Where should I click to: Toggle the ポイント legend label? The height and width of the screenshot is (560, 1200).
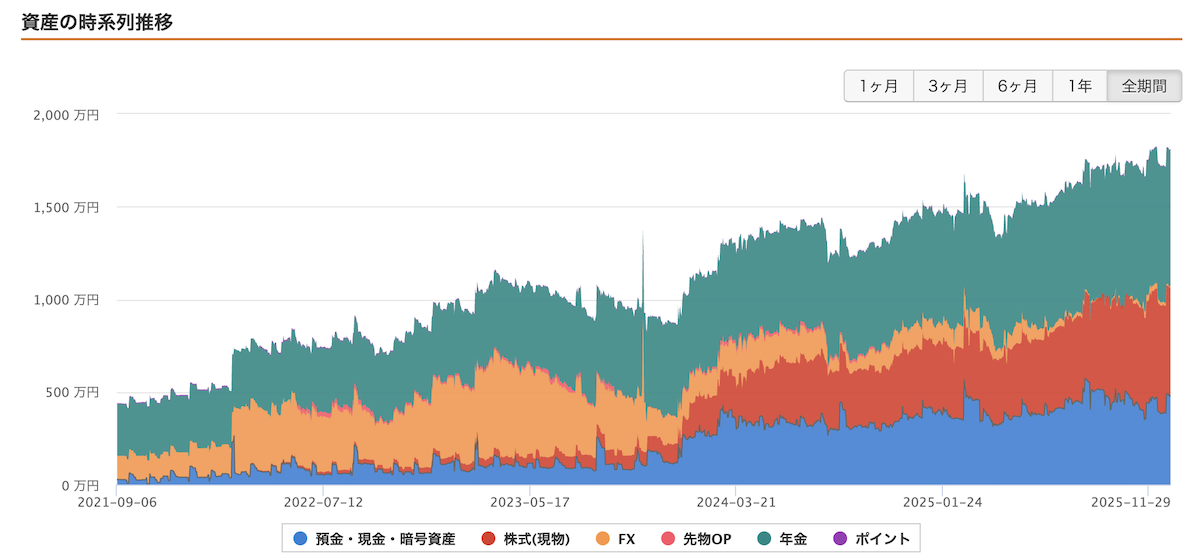(x=881, y=539)
